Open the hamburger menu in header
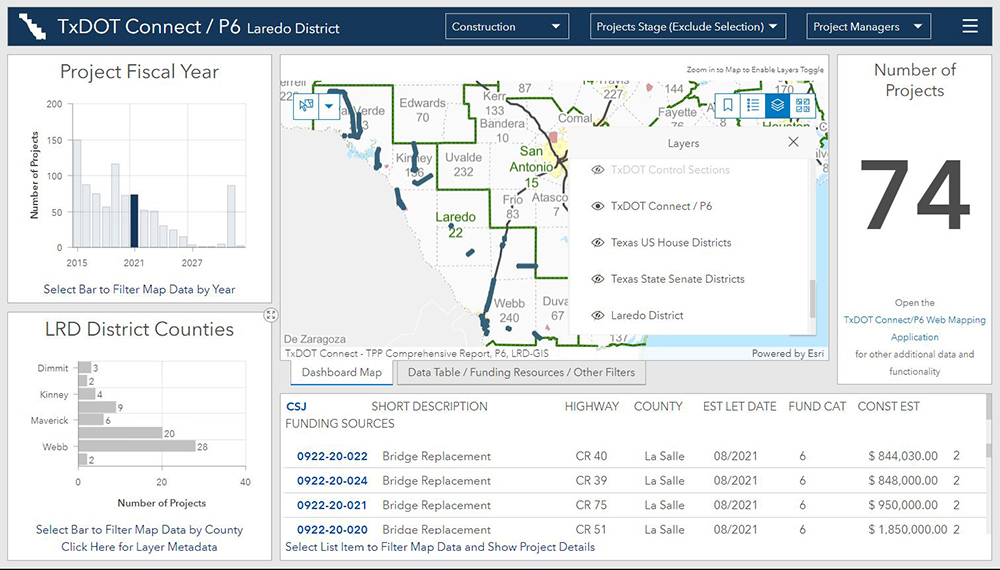 tap(969, 27)
